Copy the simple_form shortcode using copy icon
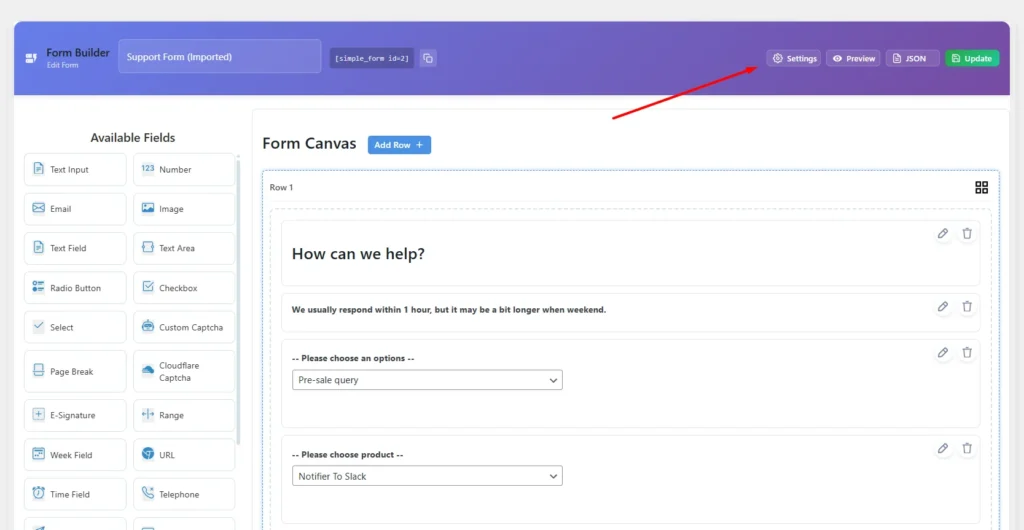The image size is (1024, 530). point(428,58)
